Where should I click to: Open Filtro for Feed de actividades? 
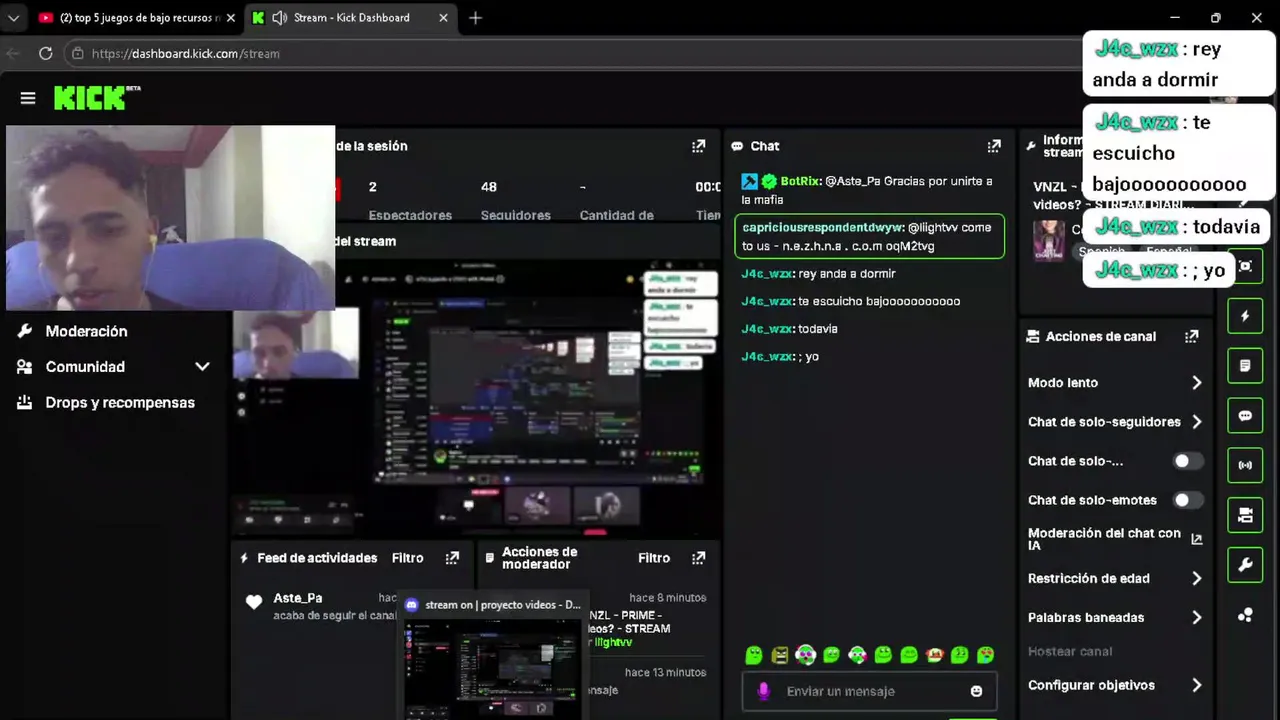[408, 558]
